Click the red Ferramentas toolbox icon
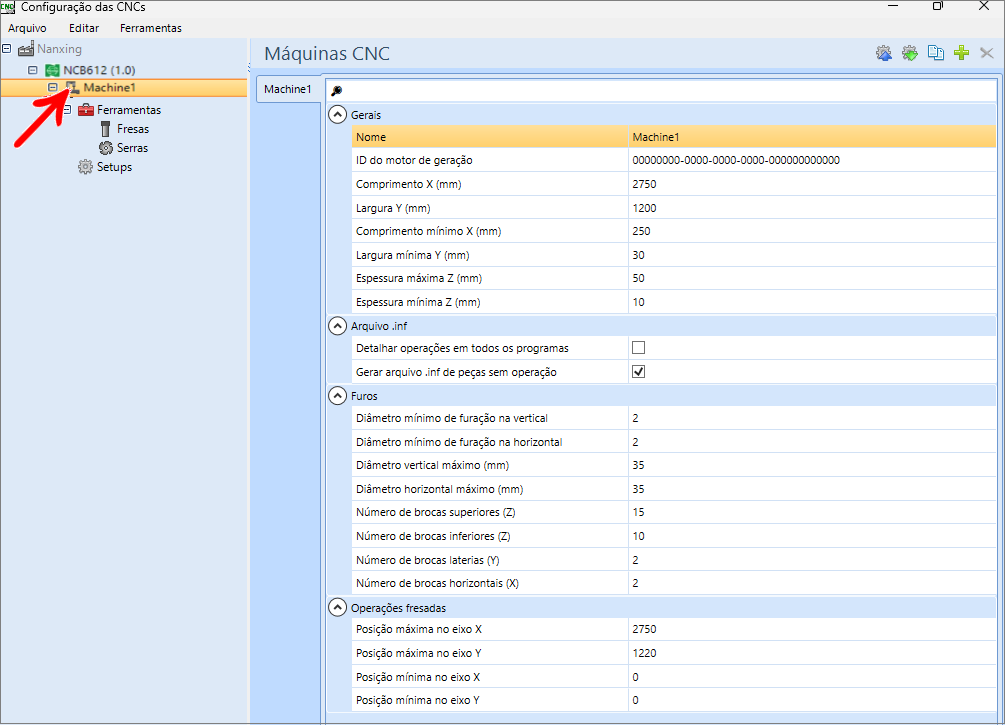 pos(86,110)
